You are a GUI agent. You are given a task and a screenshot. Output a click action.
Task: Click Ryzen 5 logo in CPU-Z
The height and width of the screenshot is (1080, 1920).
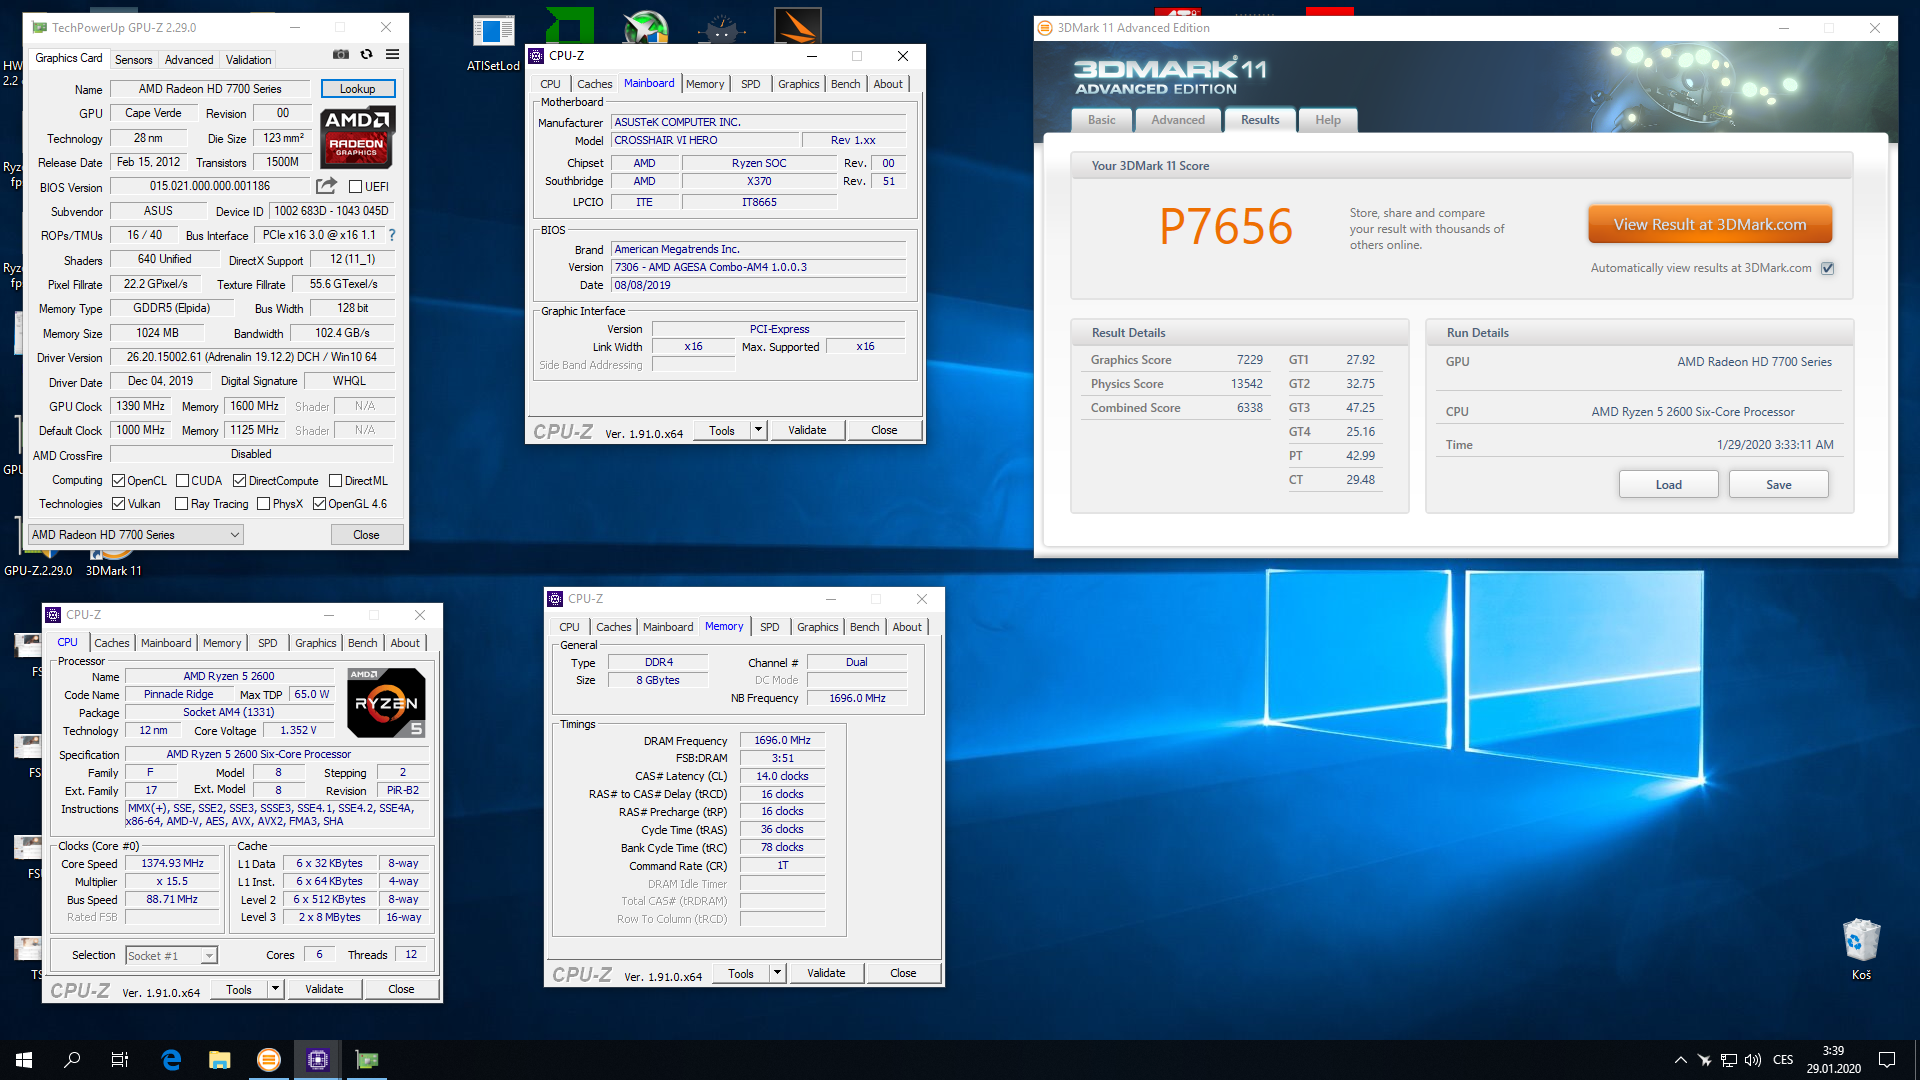point(386,702)
